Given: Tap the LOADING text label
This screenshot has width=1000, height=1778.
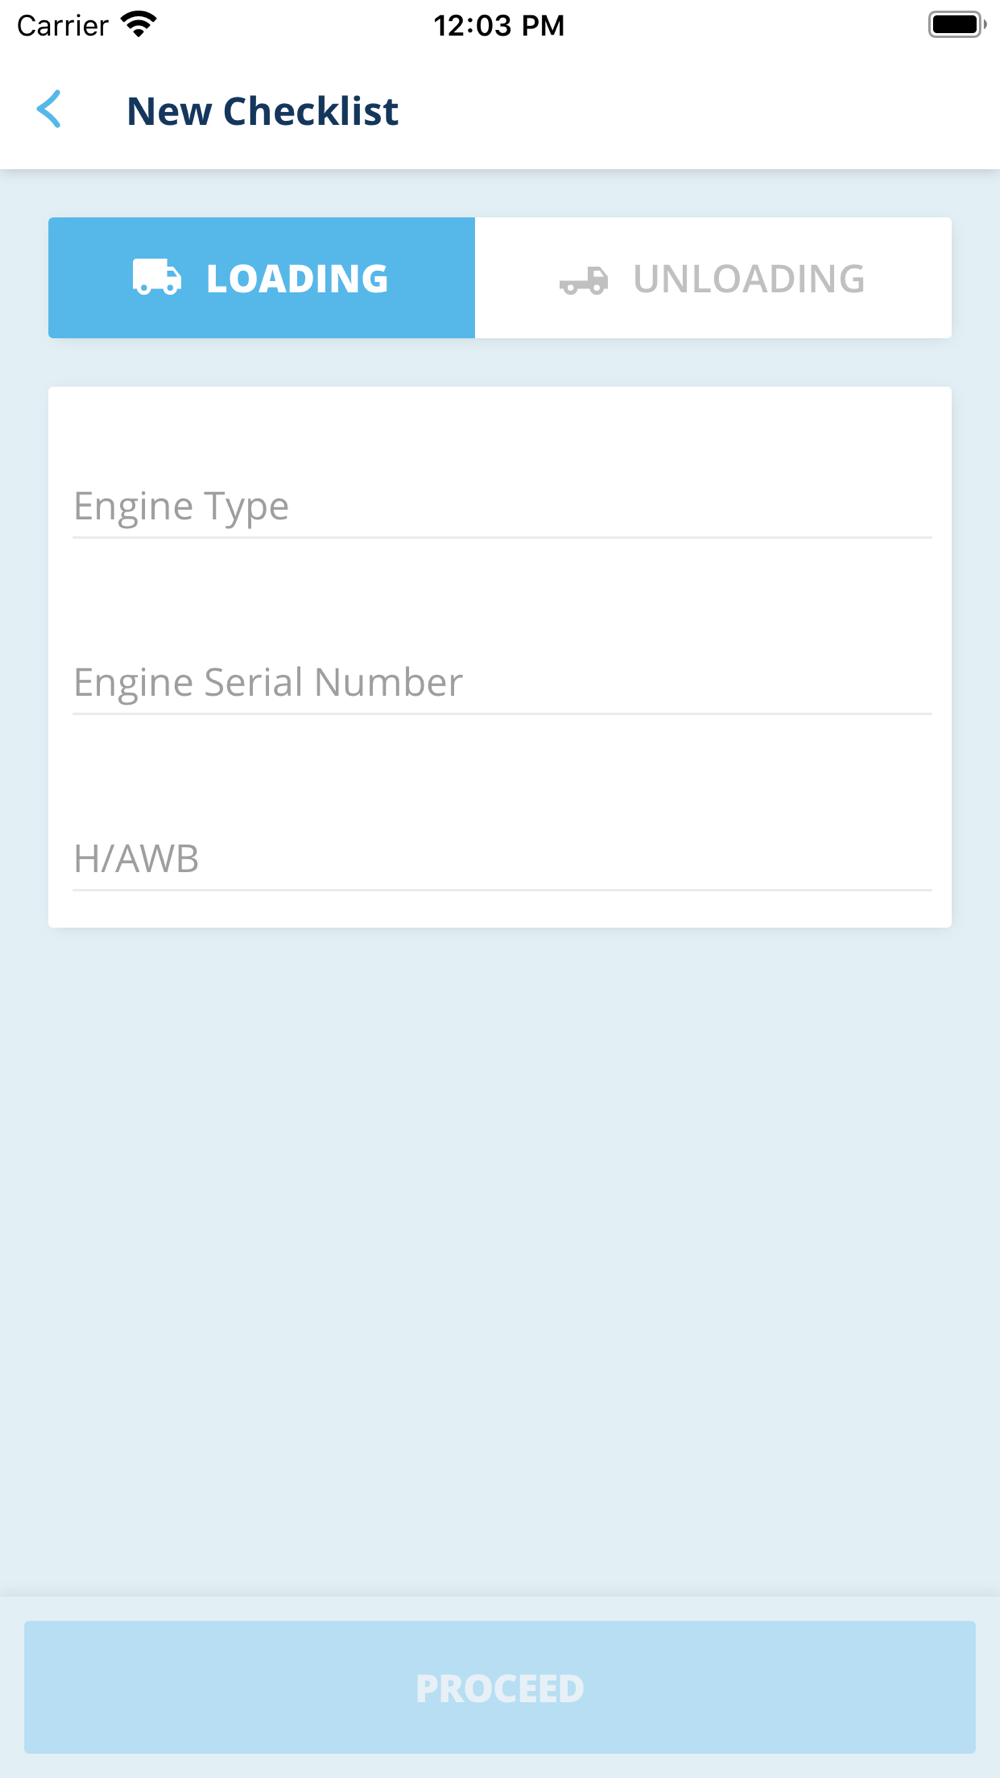Looking at the screenshot, I should tap(297, 279).
